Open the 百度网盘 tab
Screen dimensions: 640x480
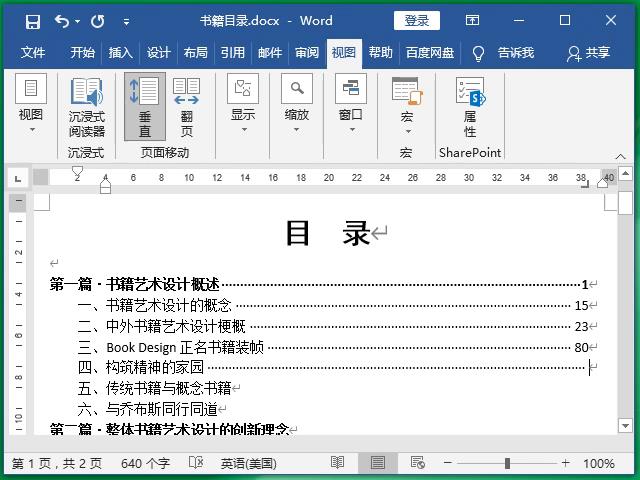[x=430, y=53]
